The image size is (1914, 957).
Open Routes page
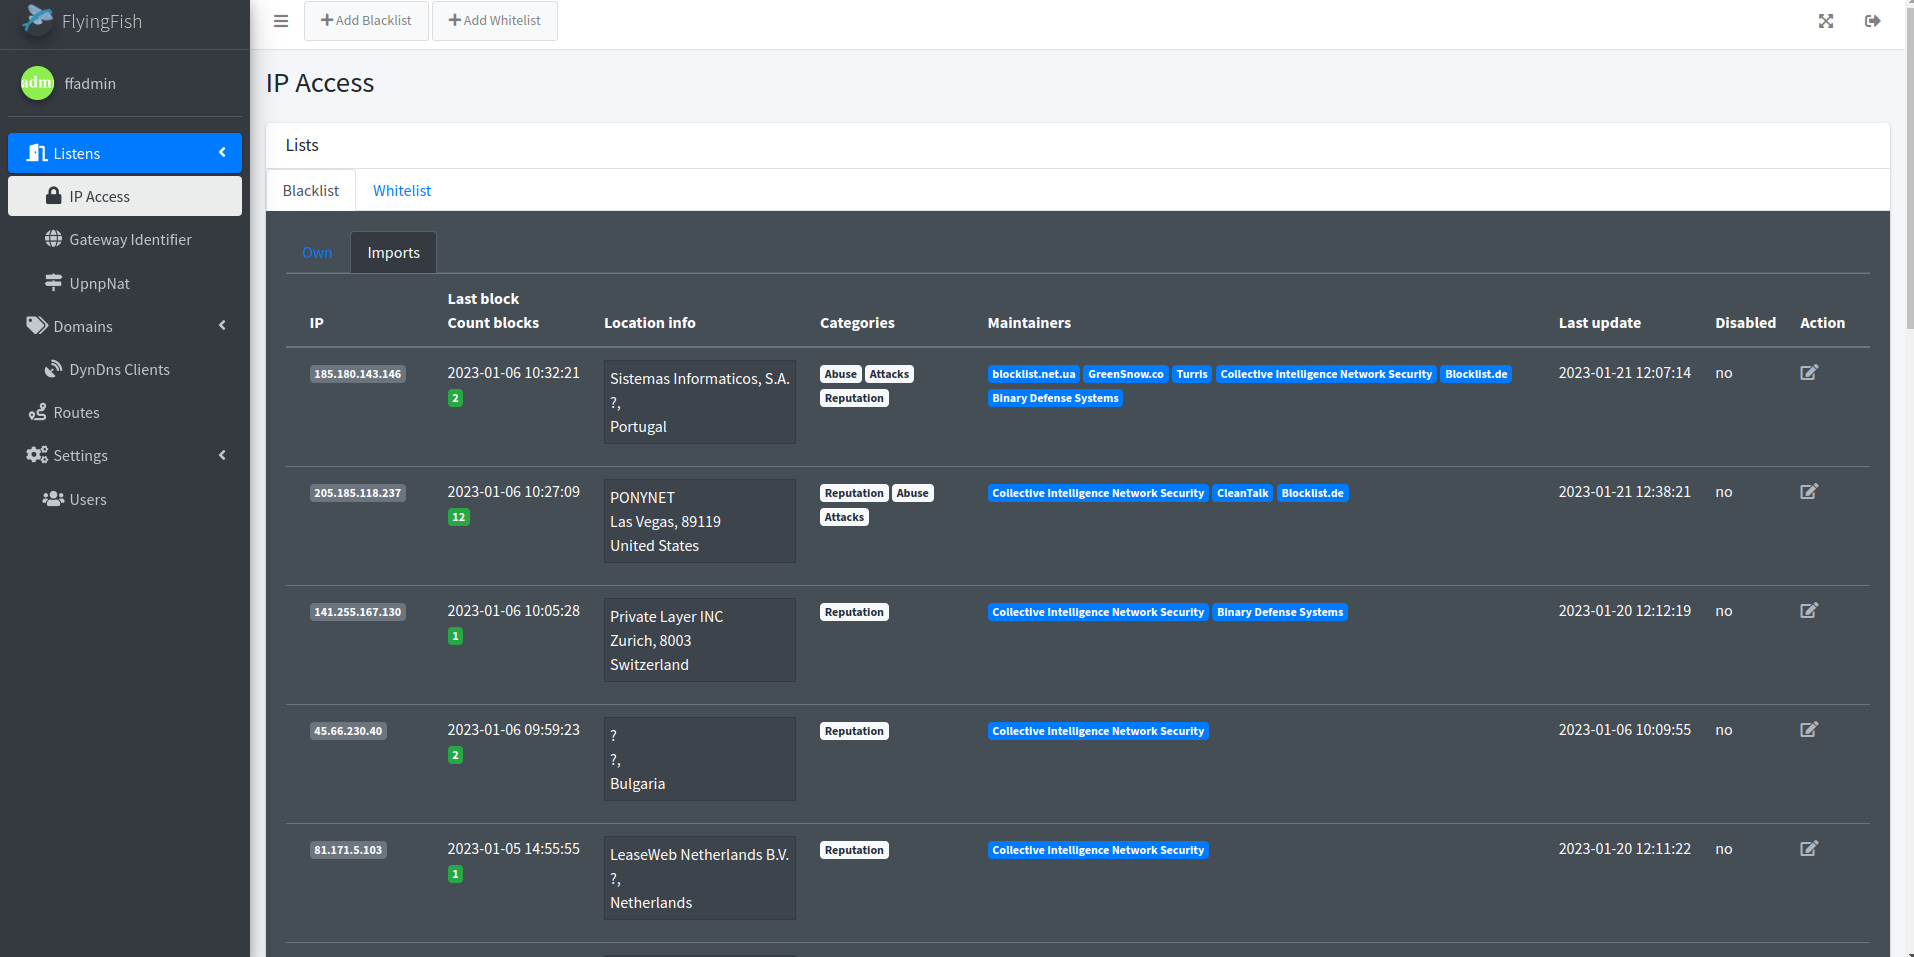pyautogui.click(x=125, y=412)
